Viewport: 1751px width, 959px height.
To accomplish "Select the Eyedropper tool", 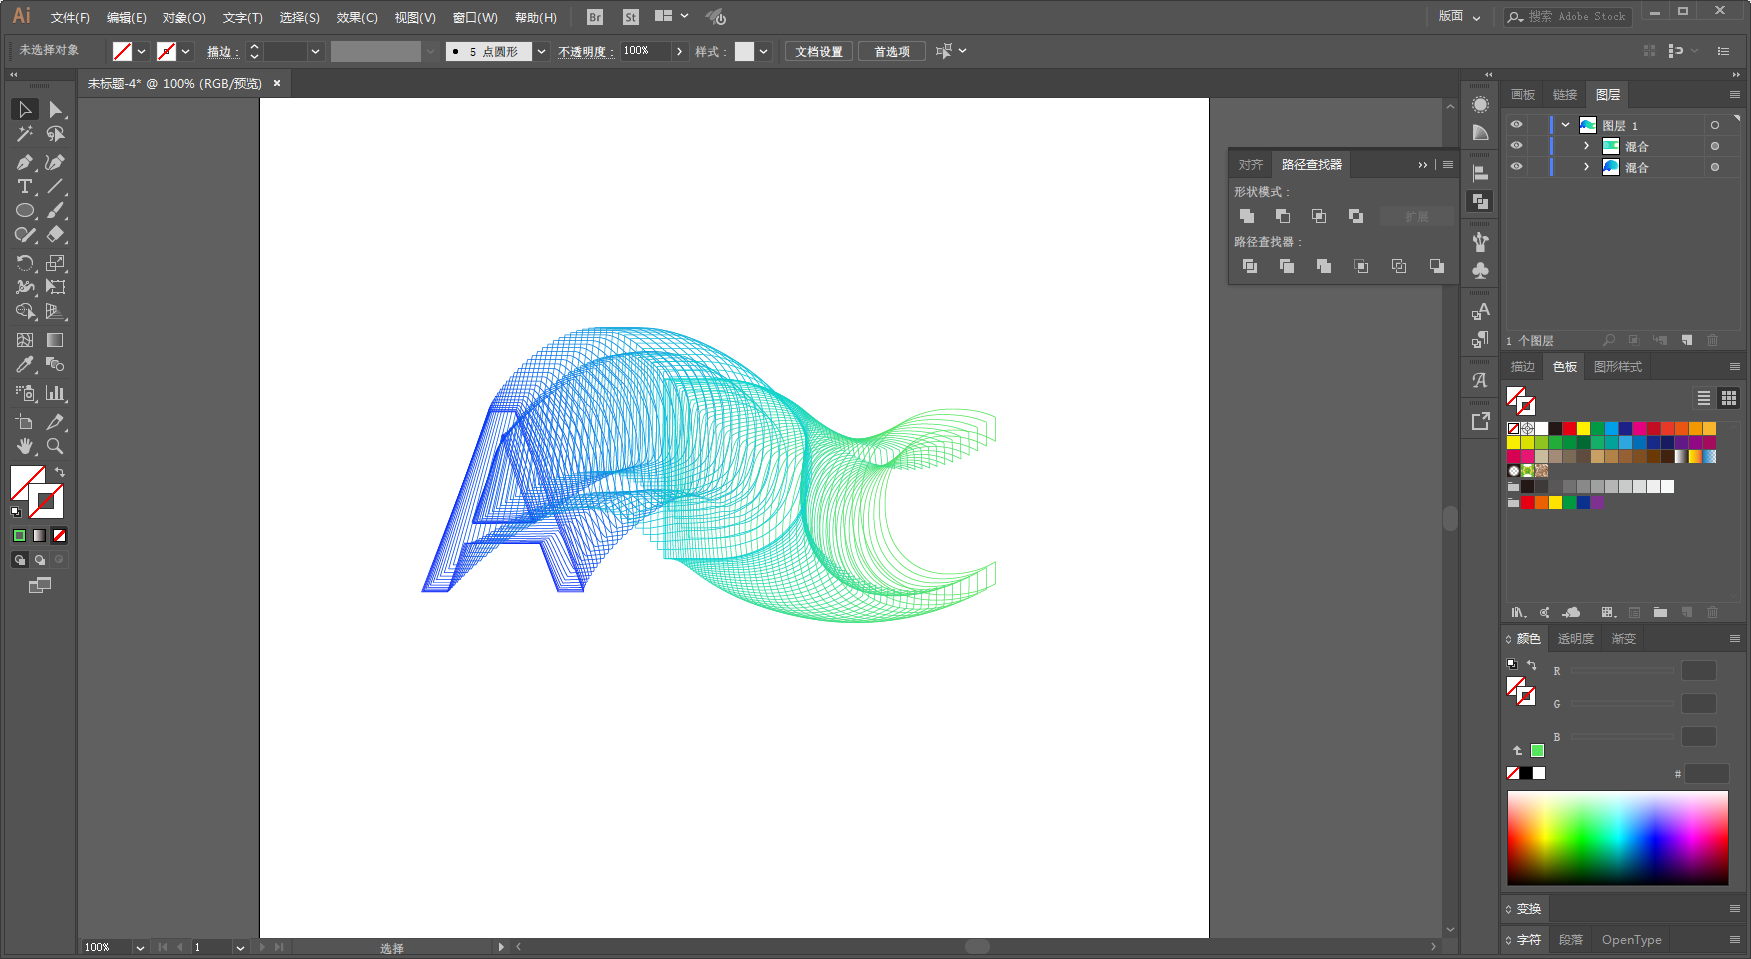I will 25,365.
